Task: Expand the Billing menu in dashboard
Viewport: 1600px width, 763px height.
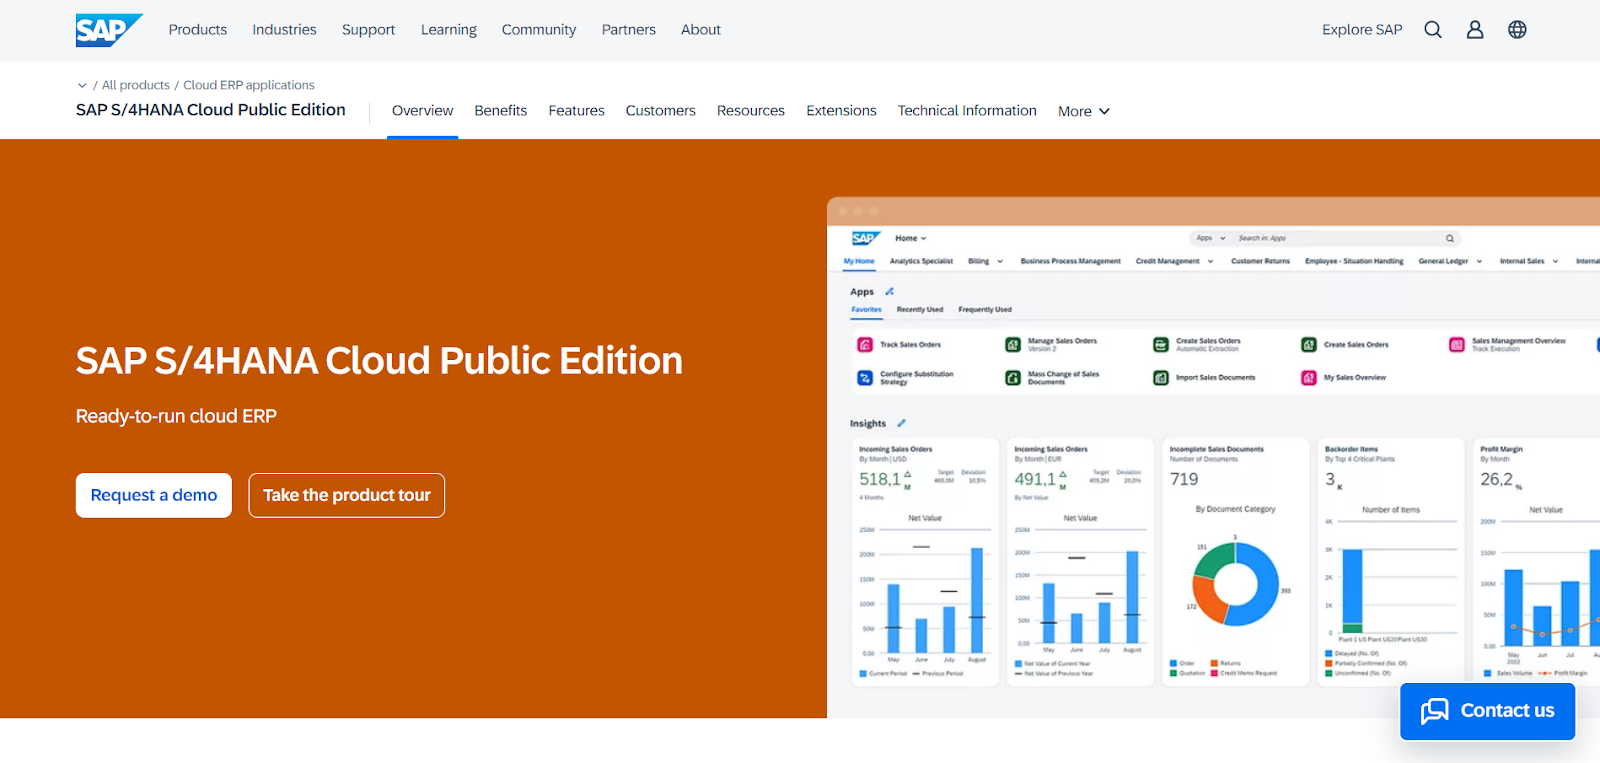Action: tap(986, 261)
